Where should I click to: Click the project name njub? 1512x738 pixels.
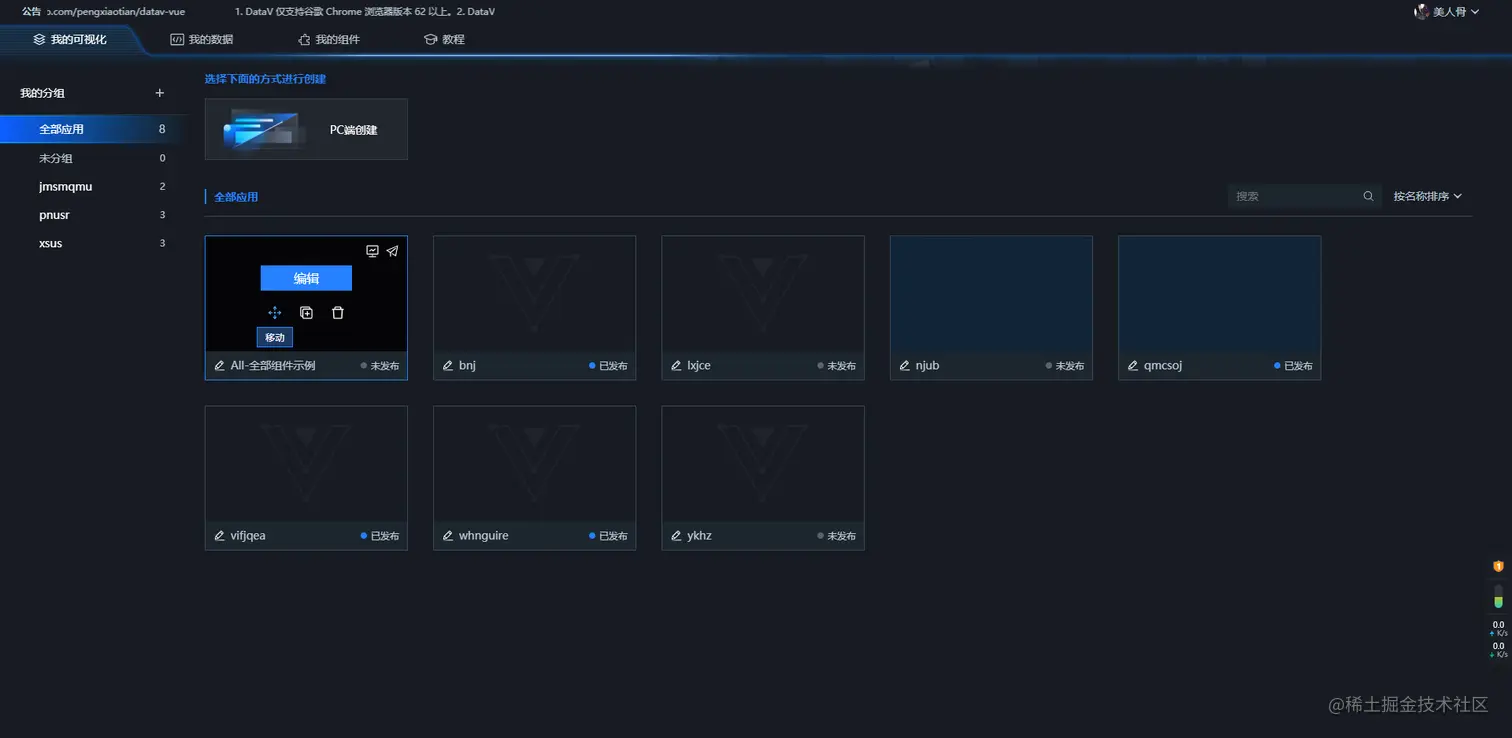click(927, 366)
